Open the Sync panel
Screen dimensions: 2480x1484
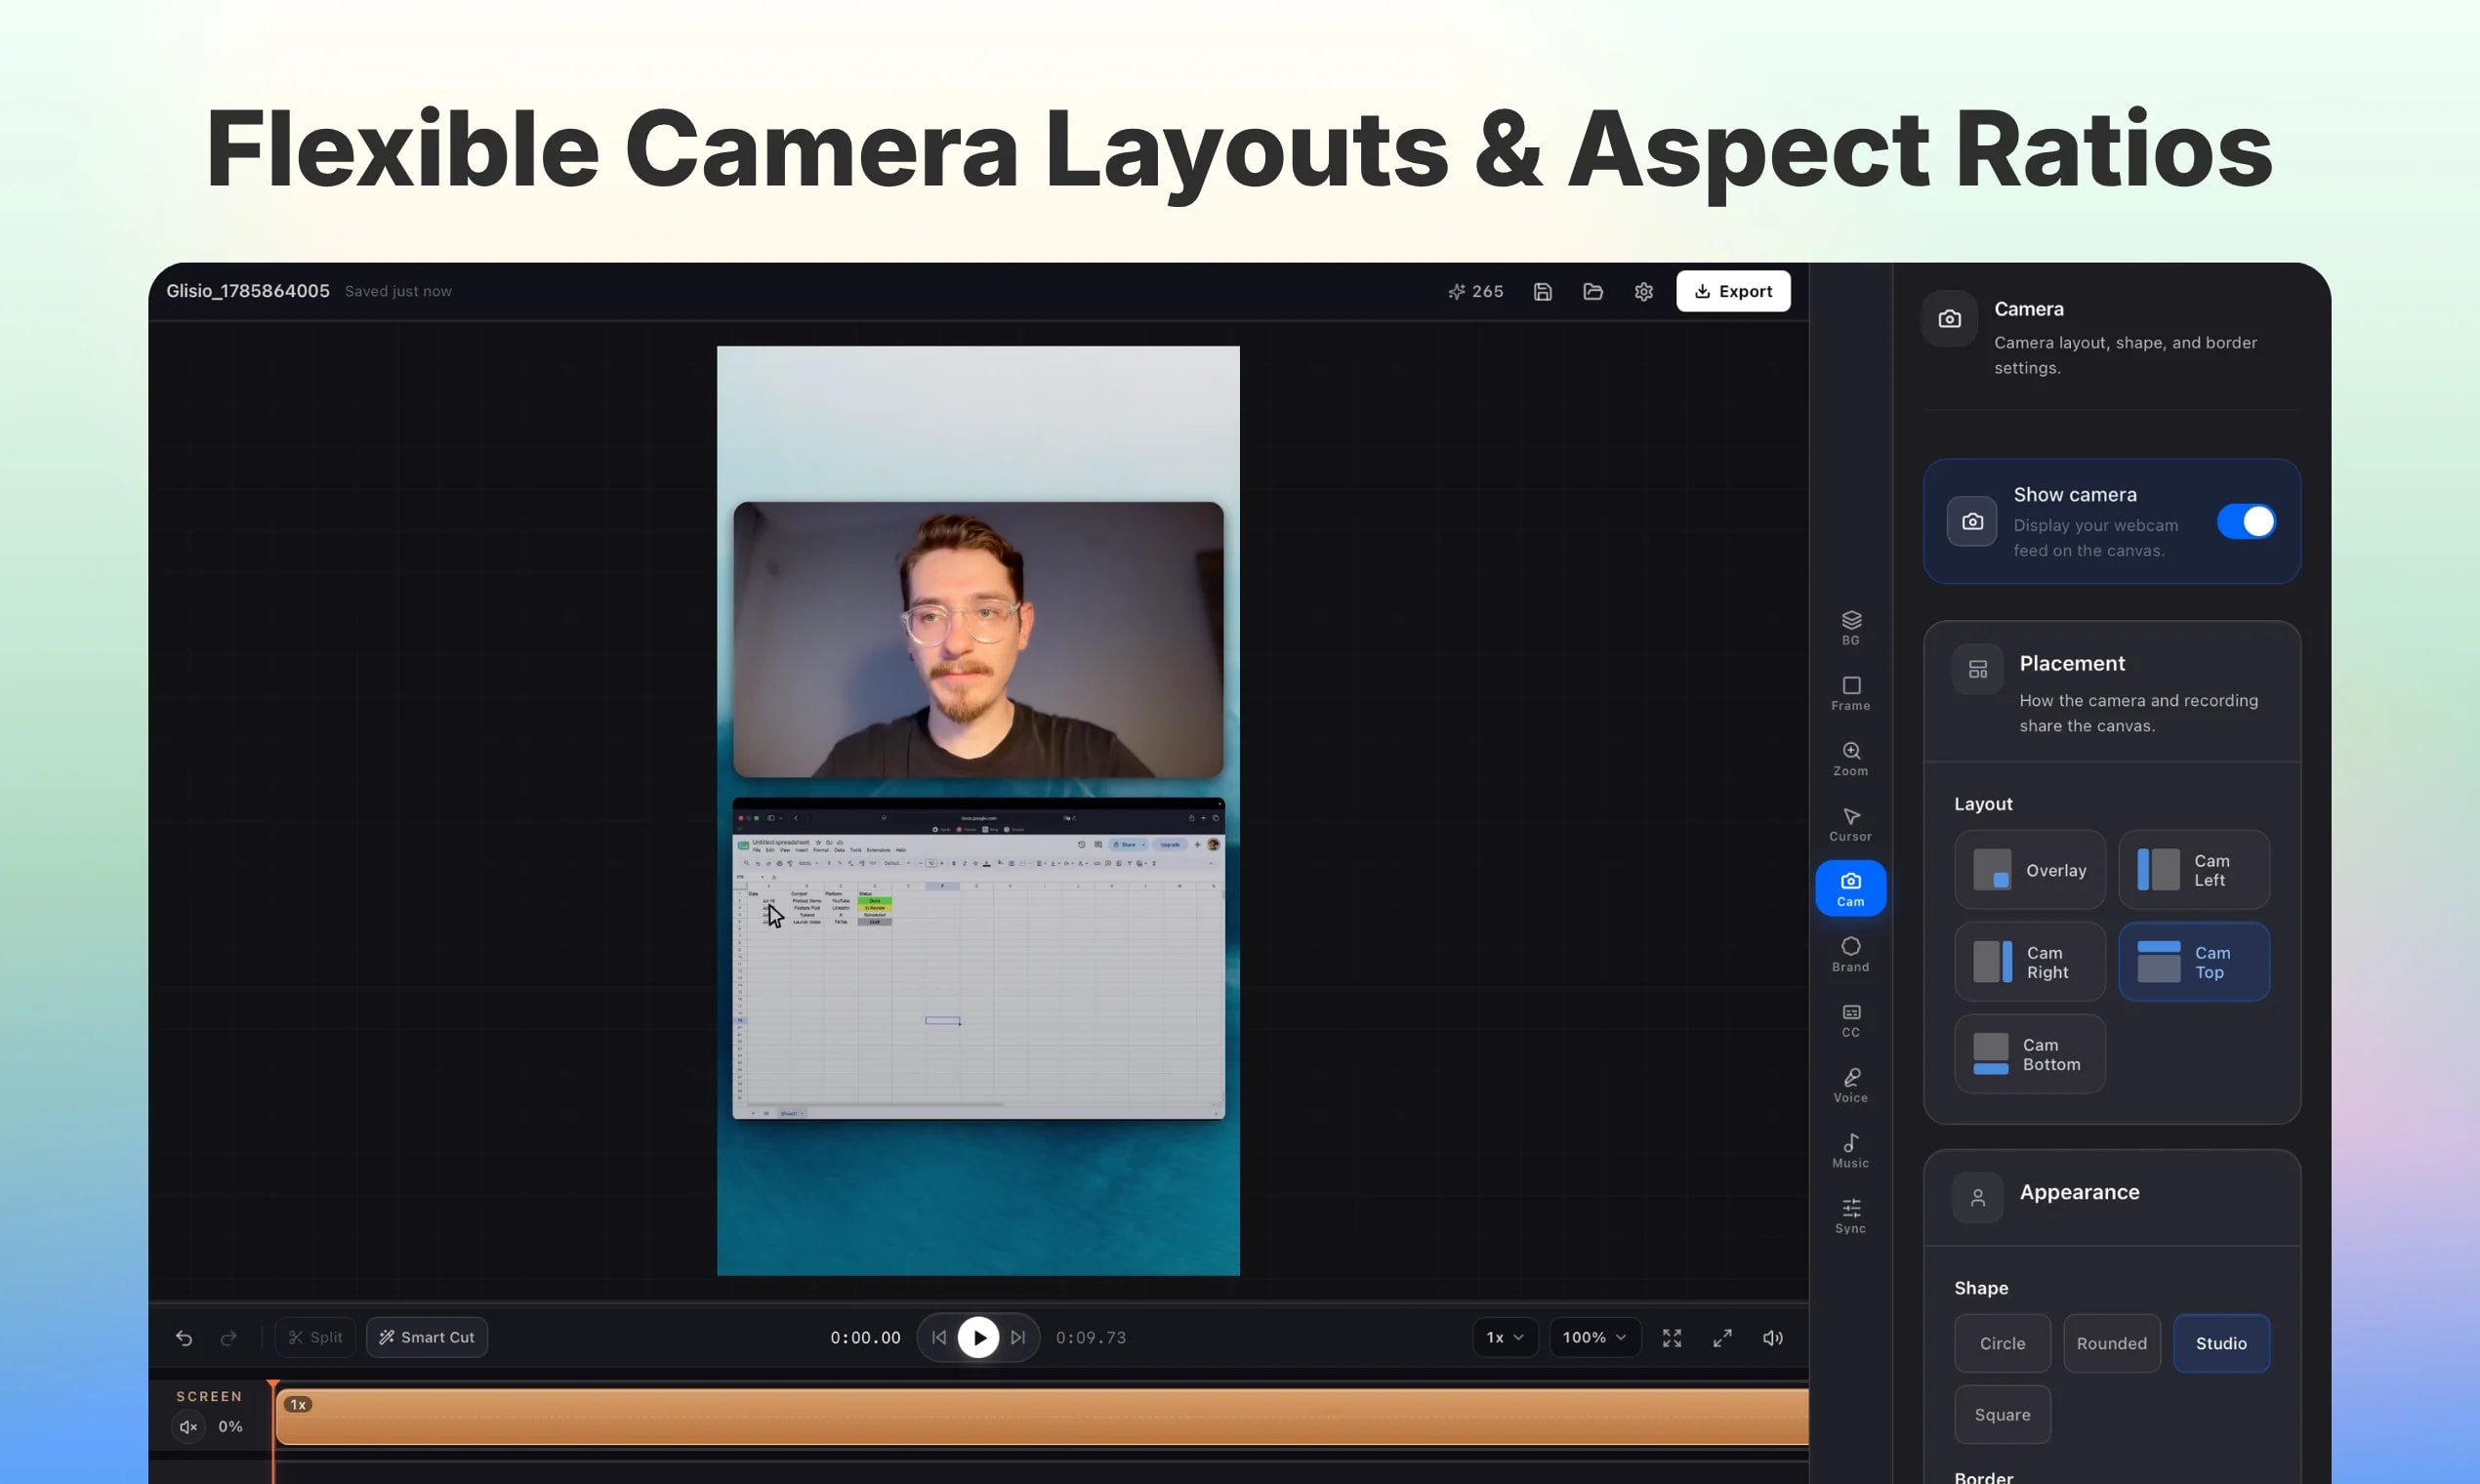(x=1850, y=1216)
